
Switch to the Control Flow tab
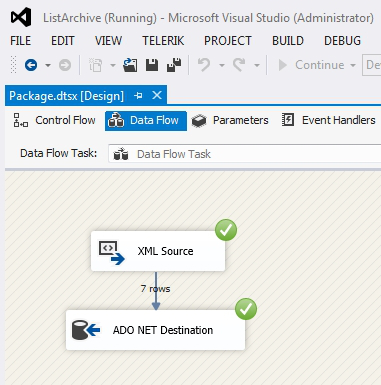[54, 120]
